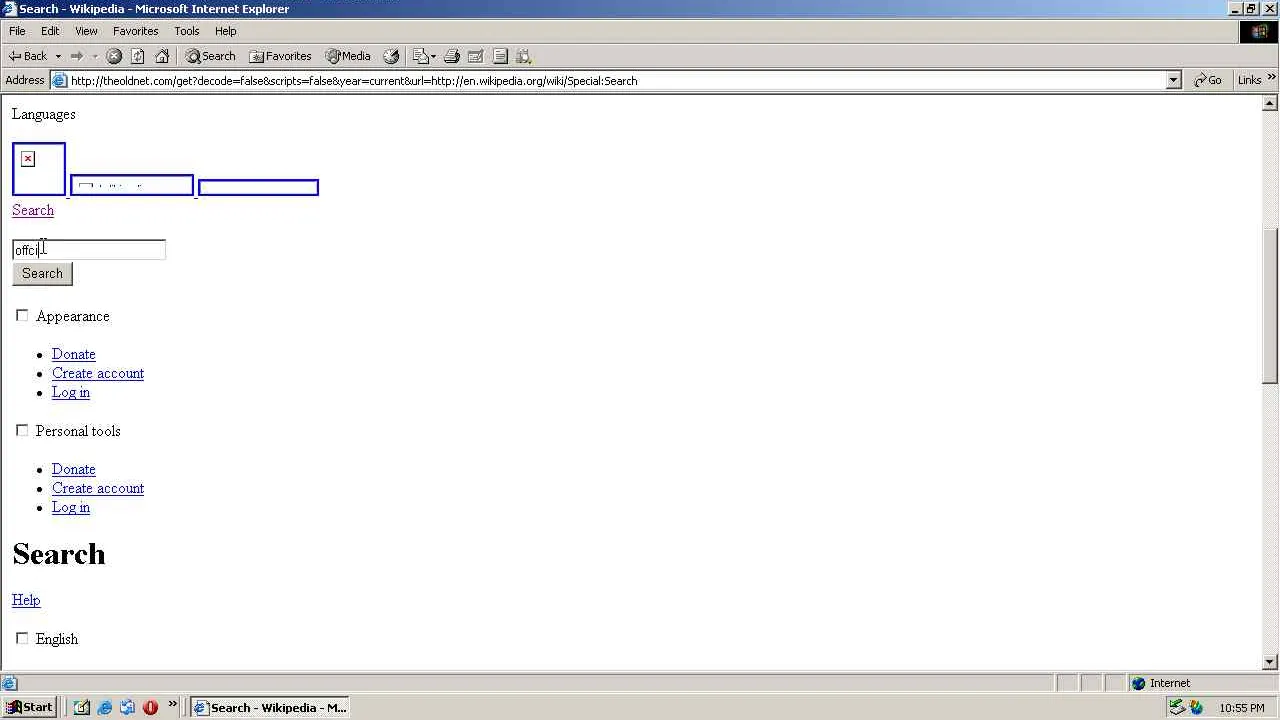
Task: Click the Wikipedia search text box
Action: click(x=89, y=250)
